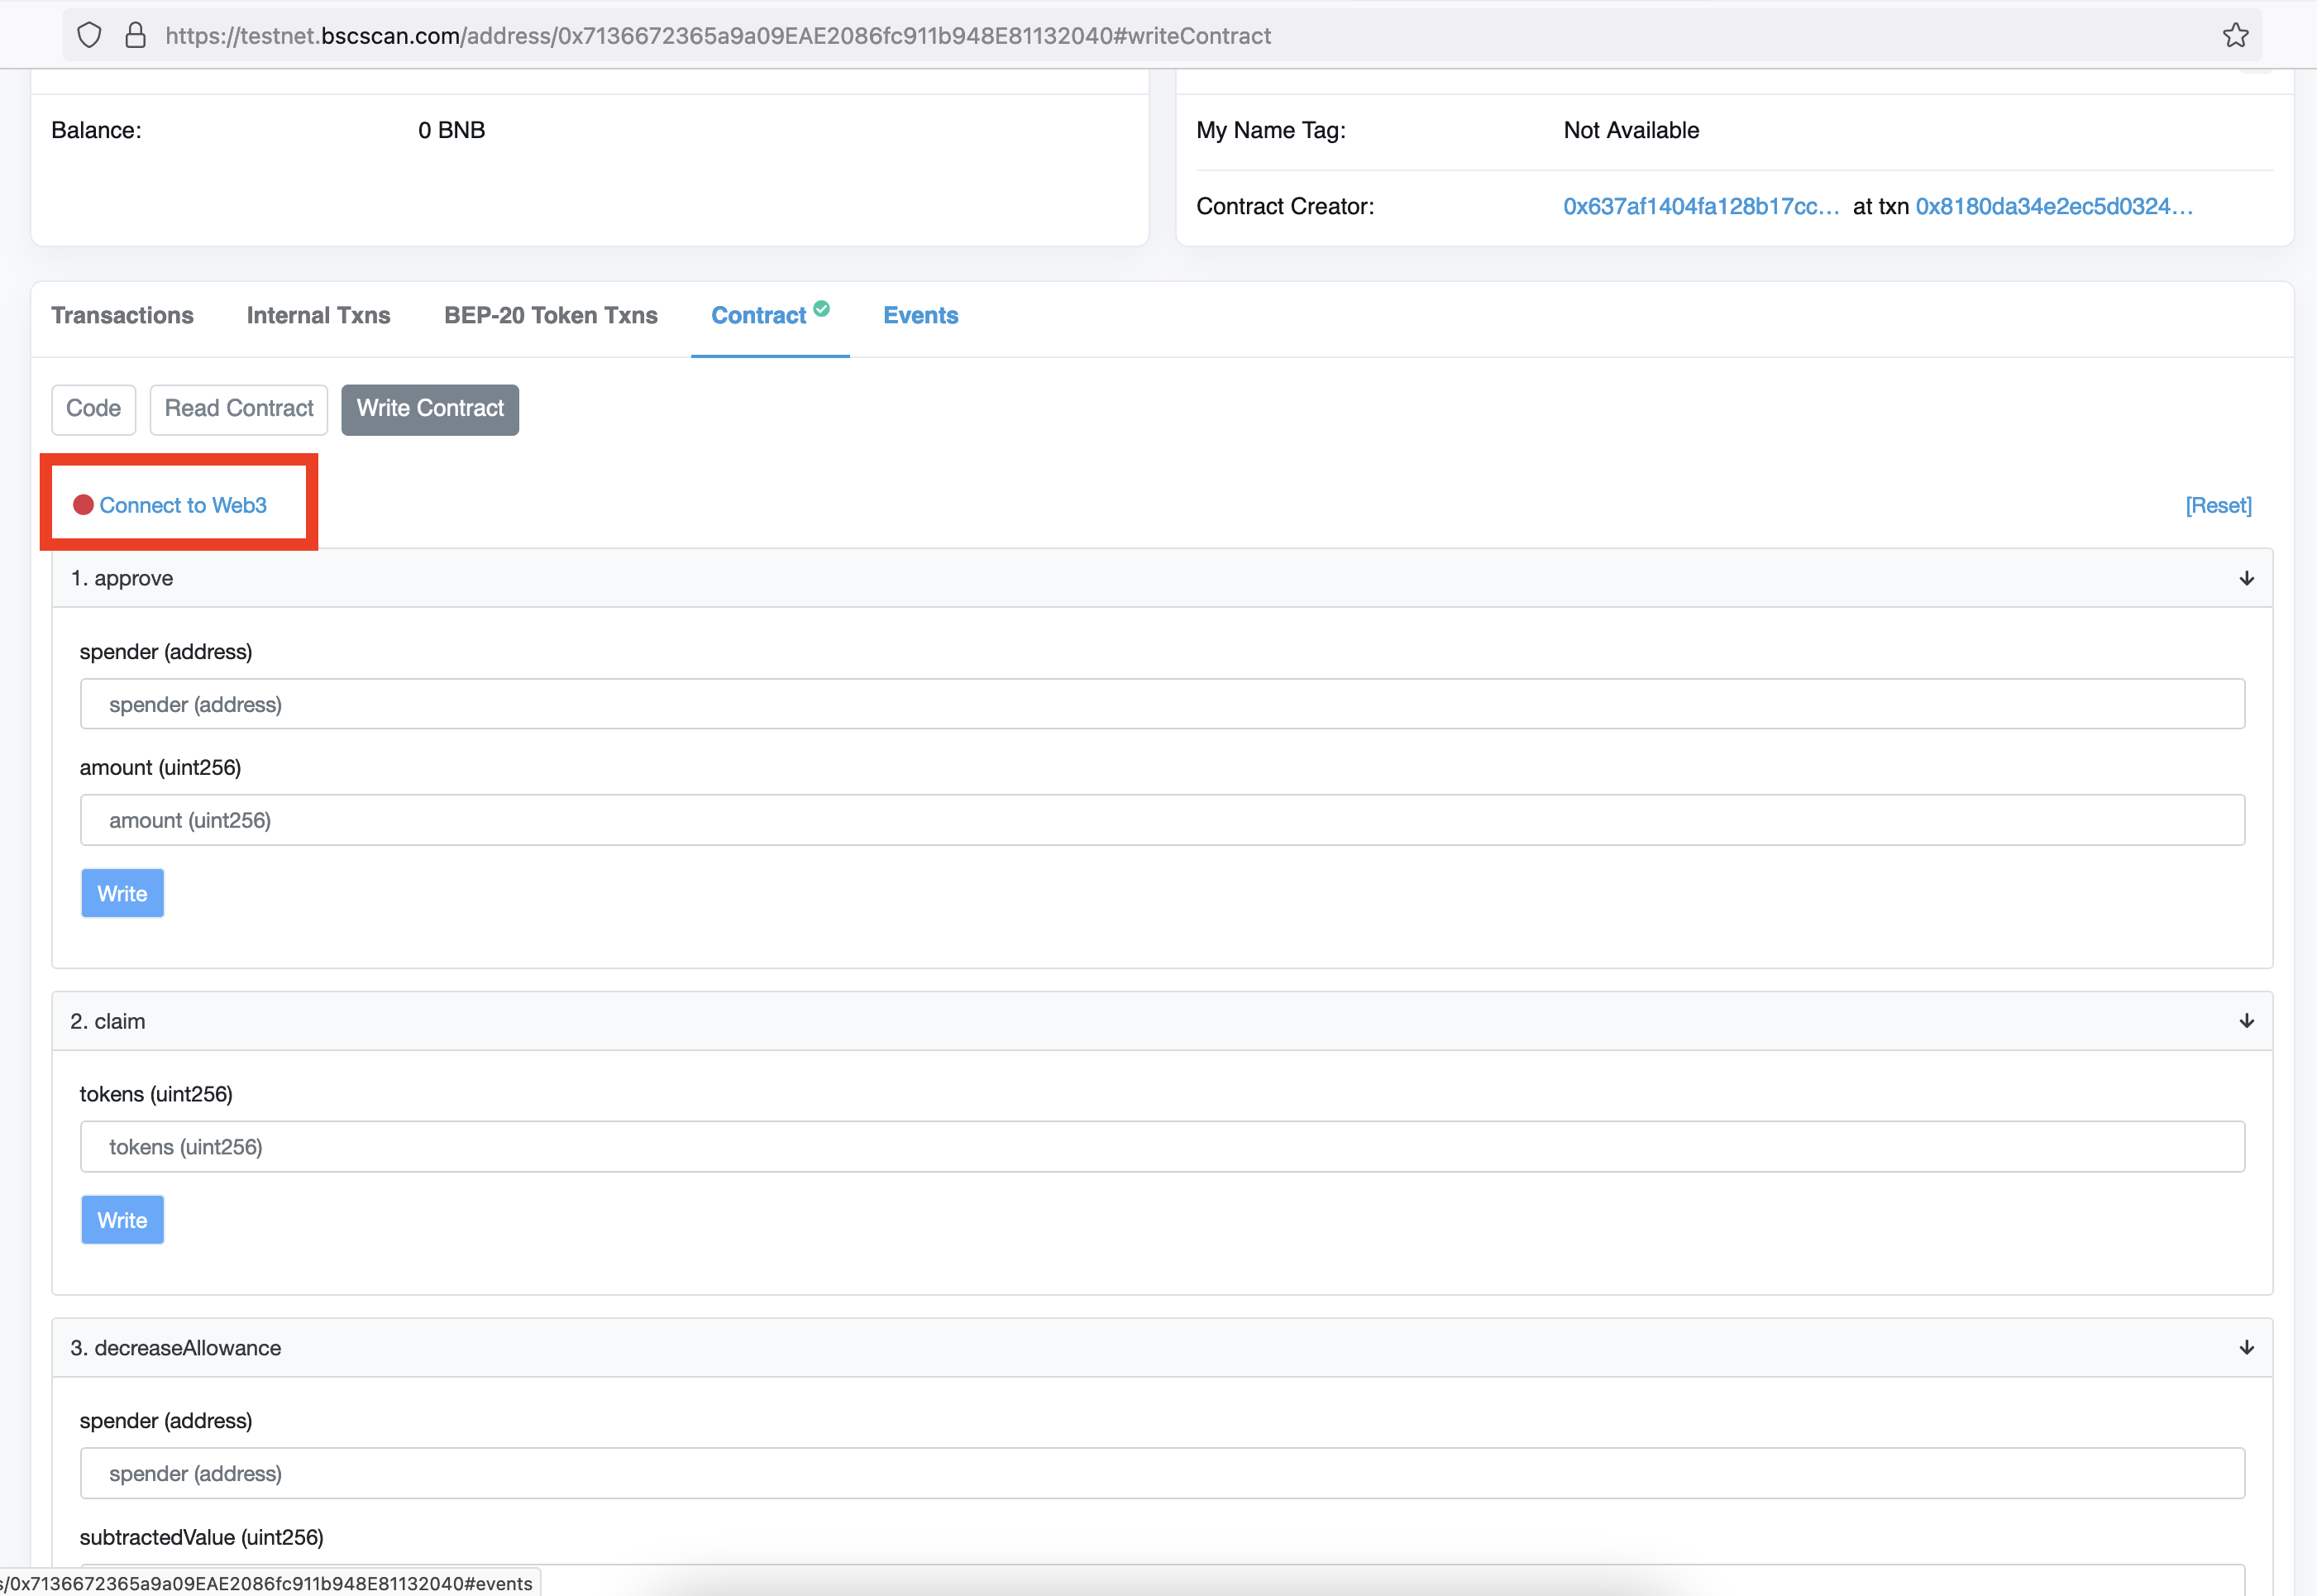Click the Contract Creator: label
Viewport: 2317px width, 1596px height.
coord(1285,206)
